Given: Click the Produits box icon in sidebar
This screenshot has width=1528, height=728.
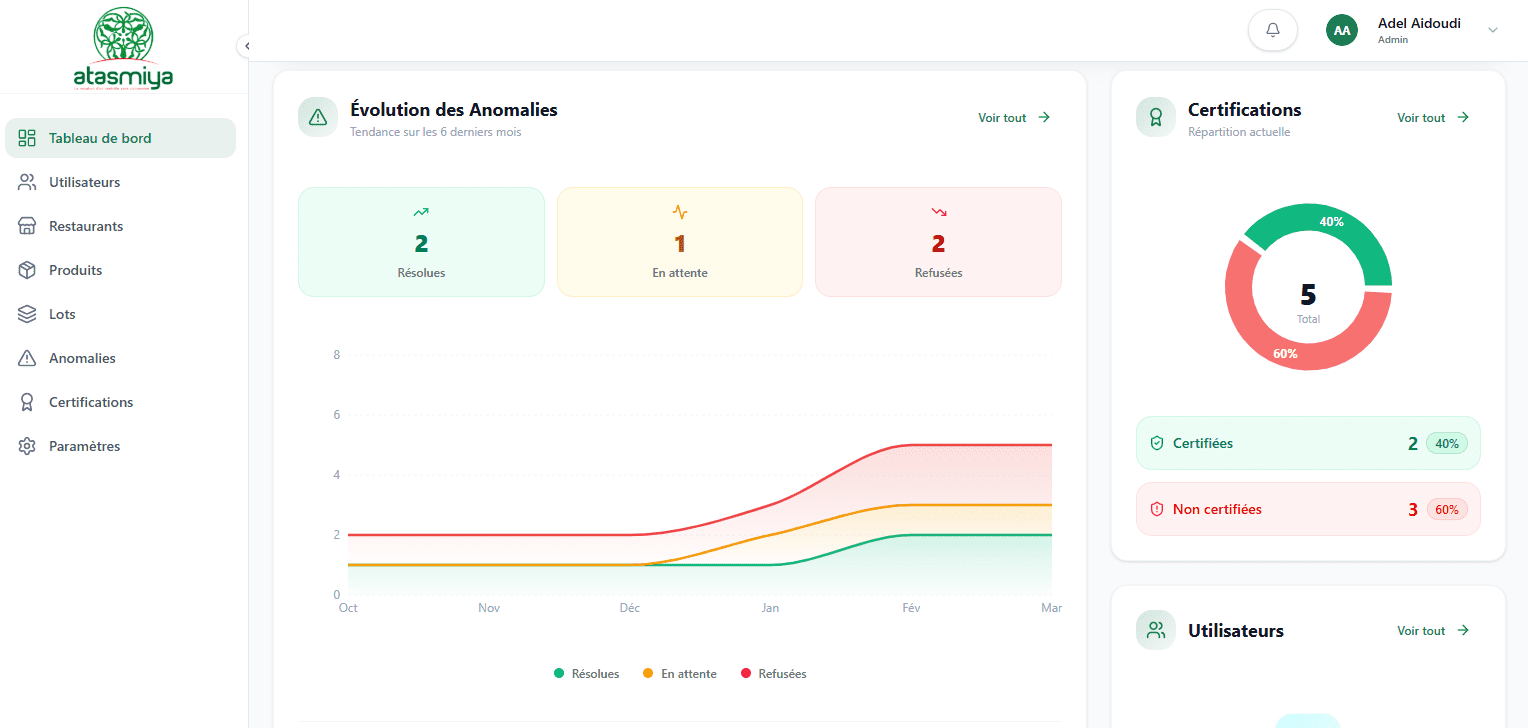Looking at the screenshot, I should (x=28, y=270).
